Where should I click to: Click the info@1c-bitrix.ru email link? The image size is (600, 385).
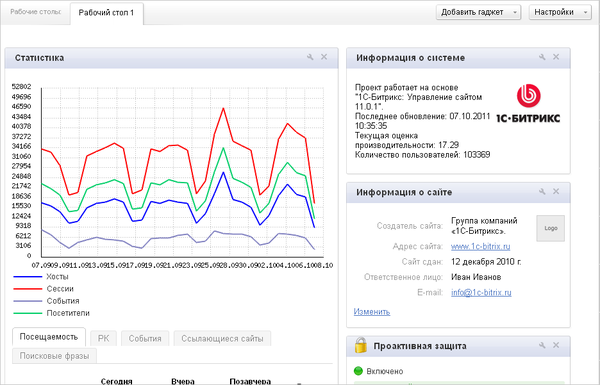coord(481,292)
